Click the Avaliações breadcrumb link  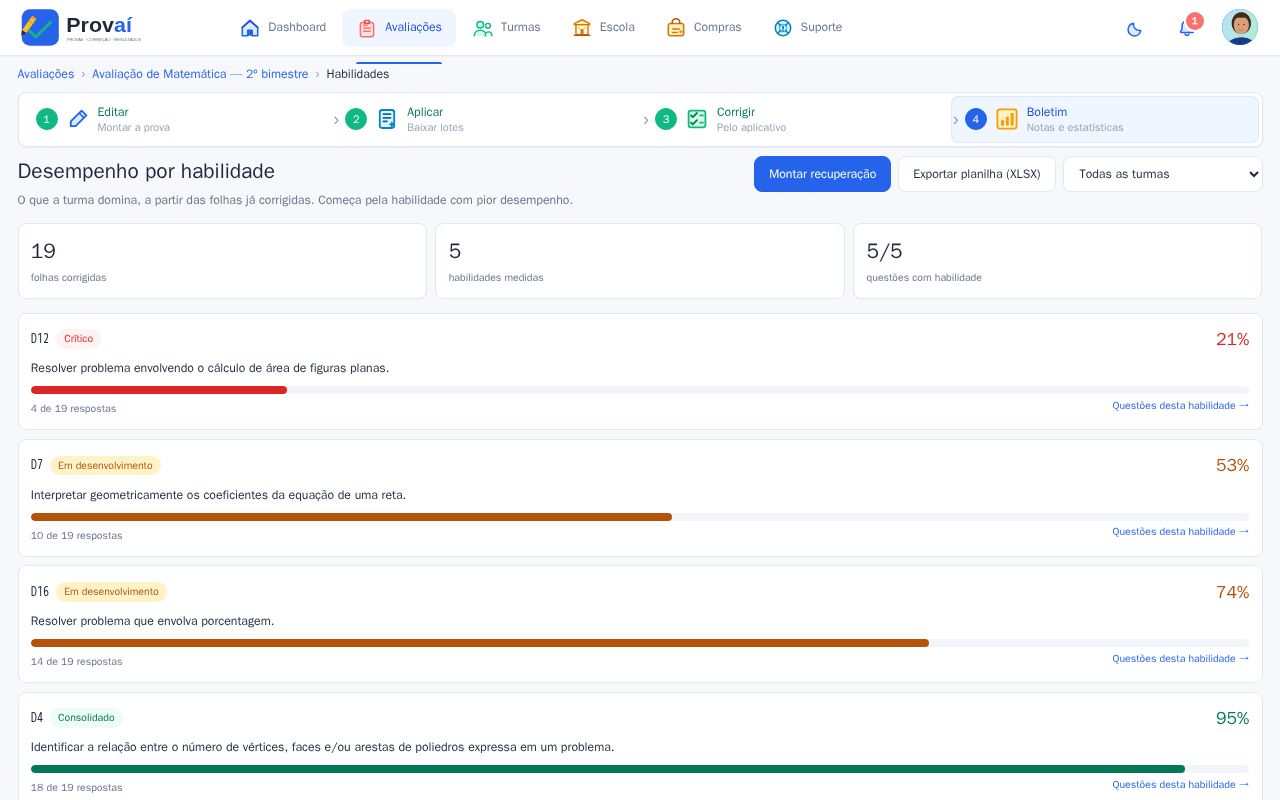[45, 74]
